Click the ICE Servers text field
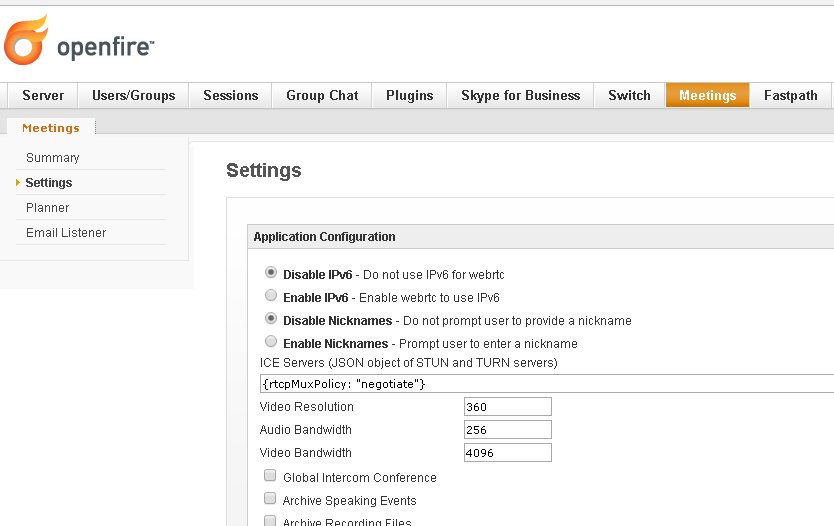 [545, 384]
